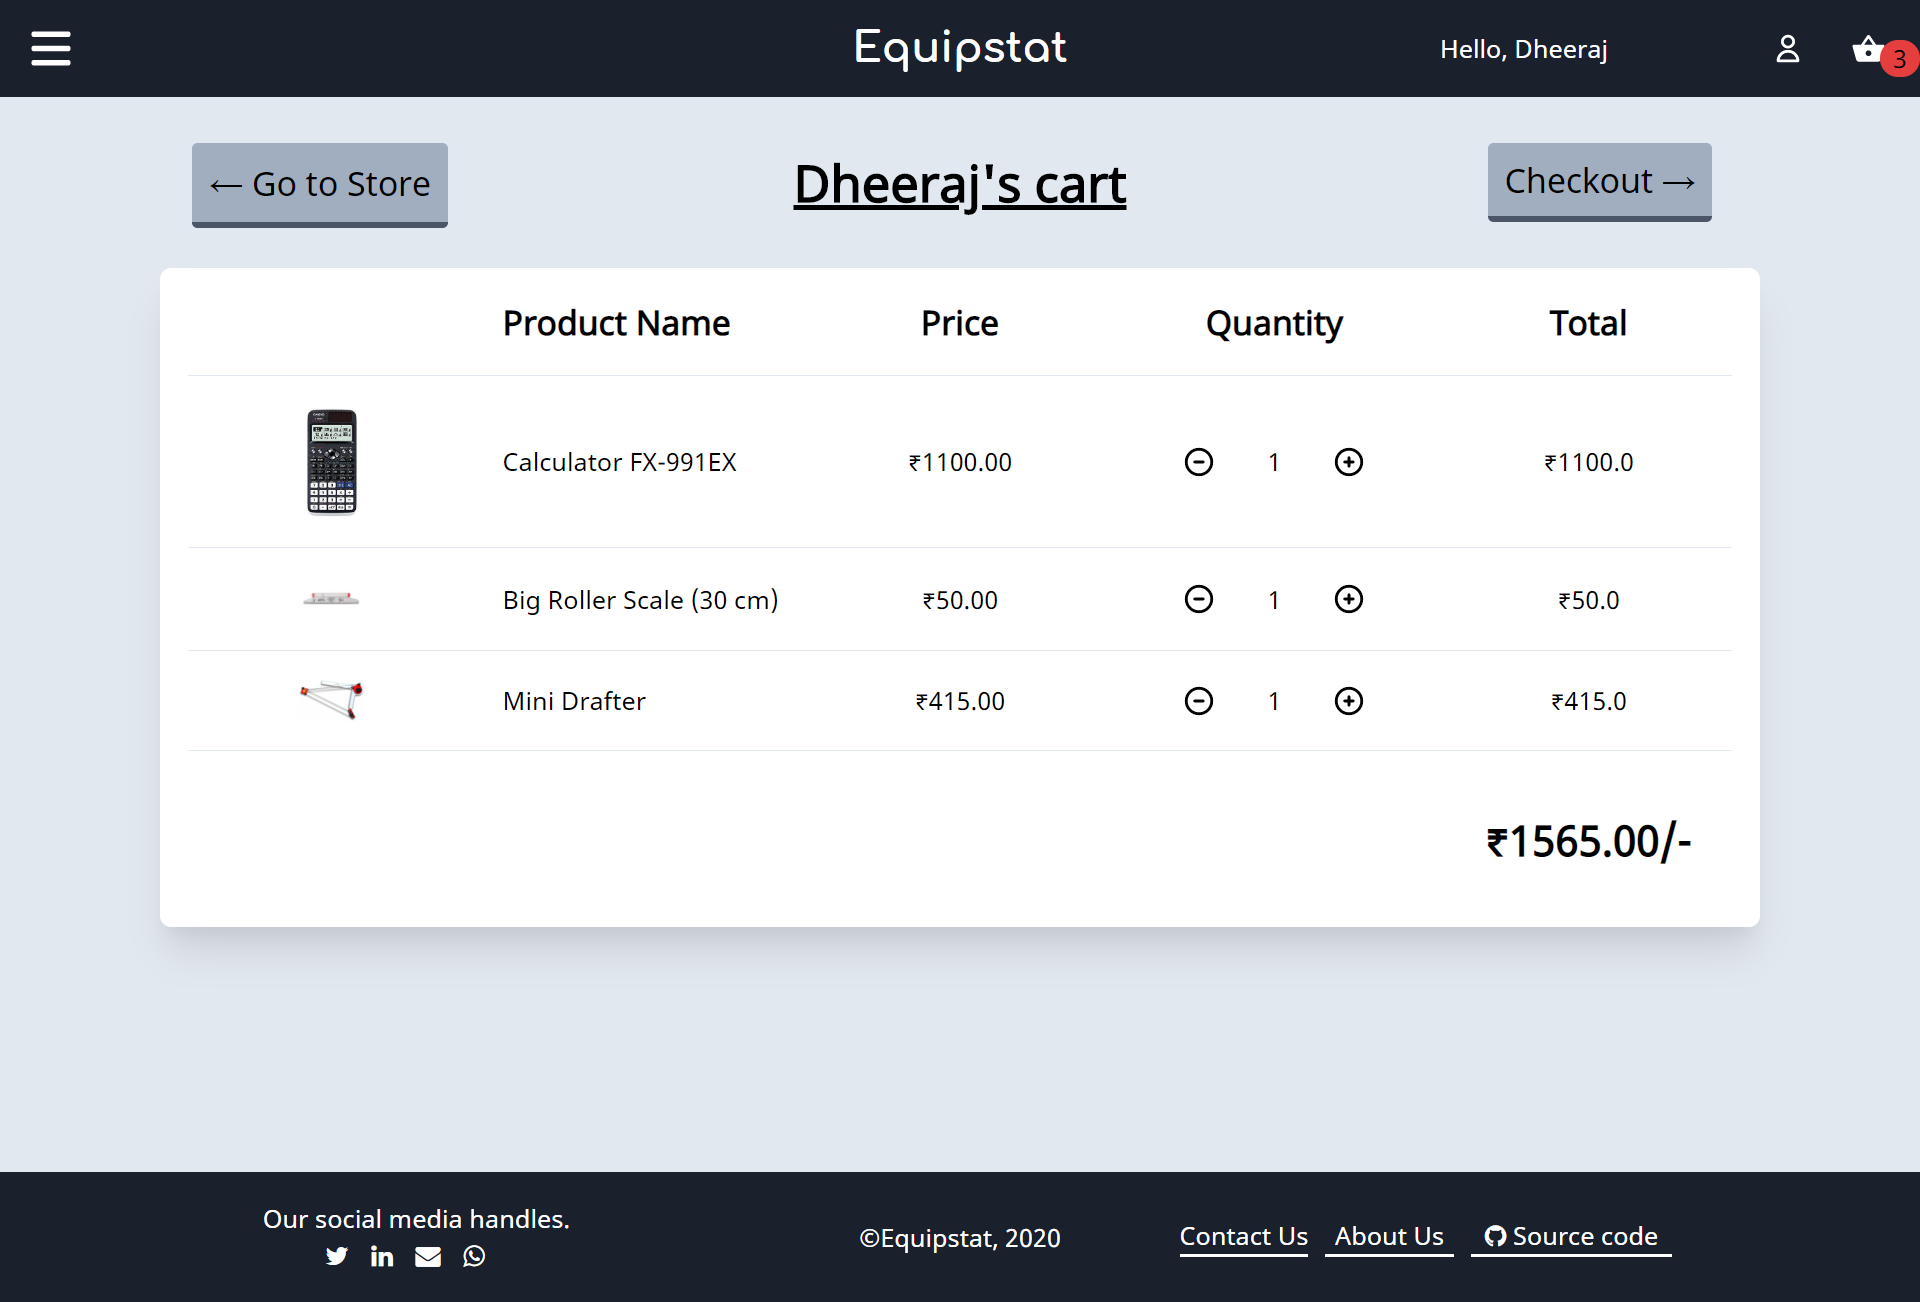View Source code on GitHub
The image size is (1920, 1302).
coord(1571,1236)
